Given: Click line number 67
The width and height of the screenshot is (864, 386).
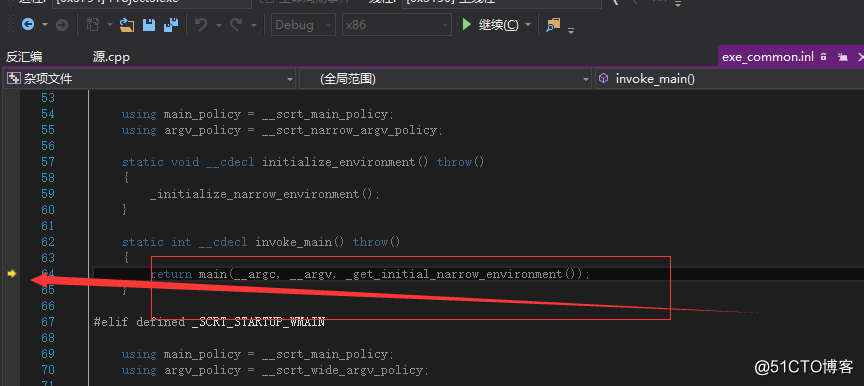Looking at the screenshot, I should point(48,322).
